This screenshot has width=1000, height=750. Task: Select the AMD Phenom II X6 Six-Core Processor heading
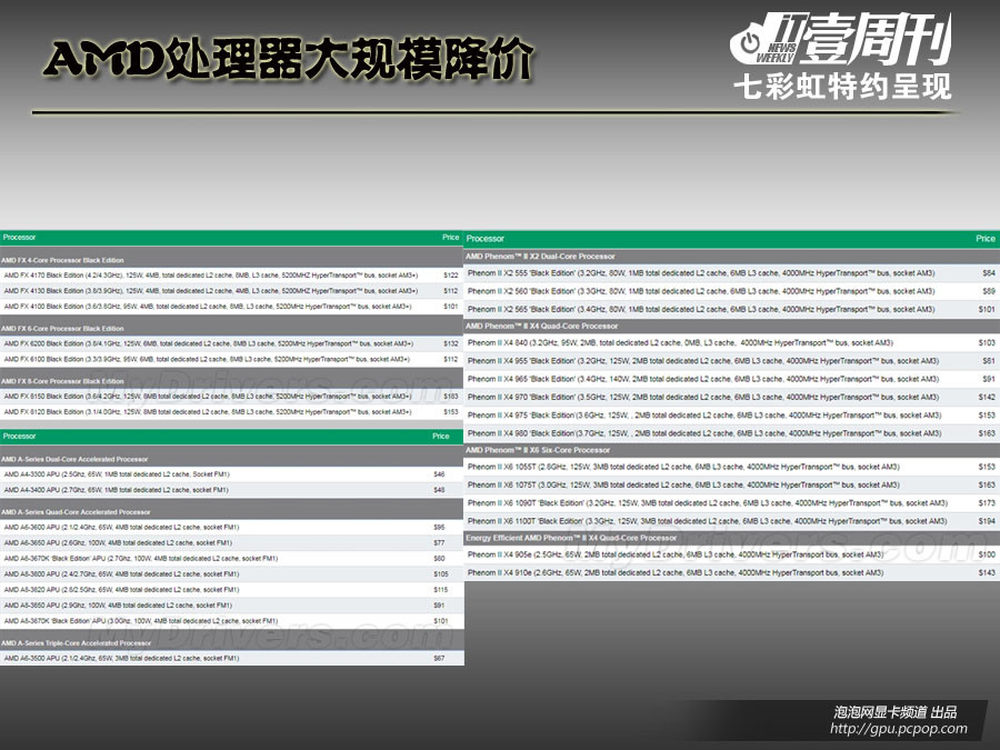coord(732,450)
